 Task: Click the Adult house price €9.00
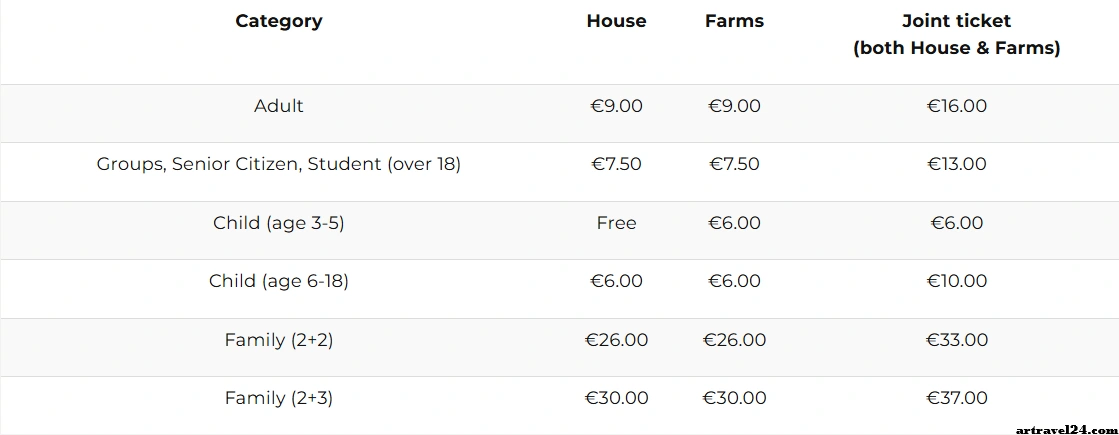coord(616,106)
